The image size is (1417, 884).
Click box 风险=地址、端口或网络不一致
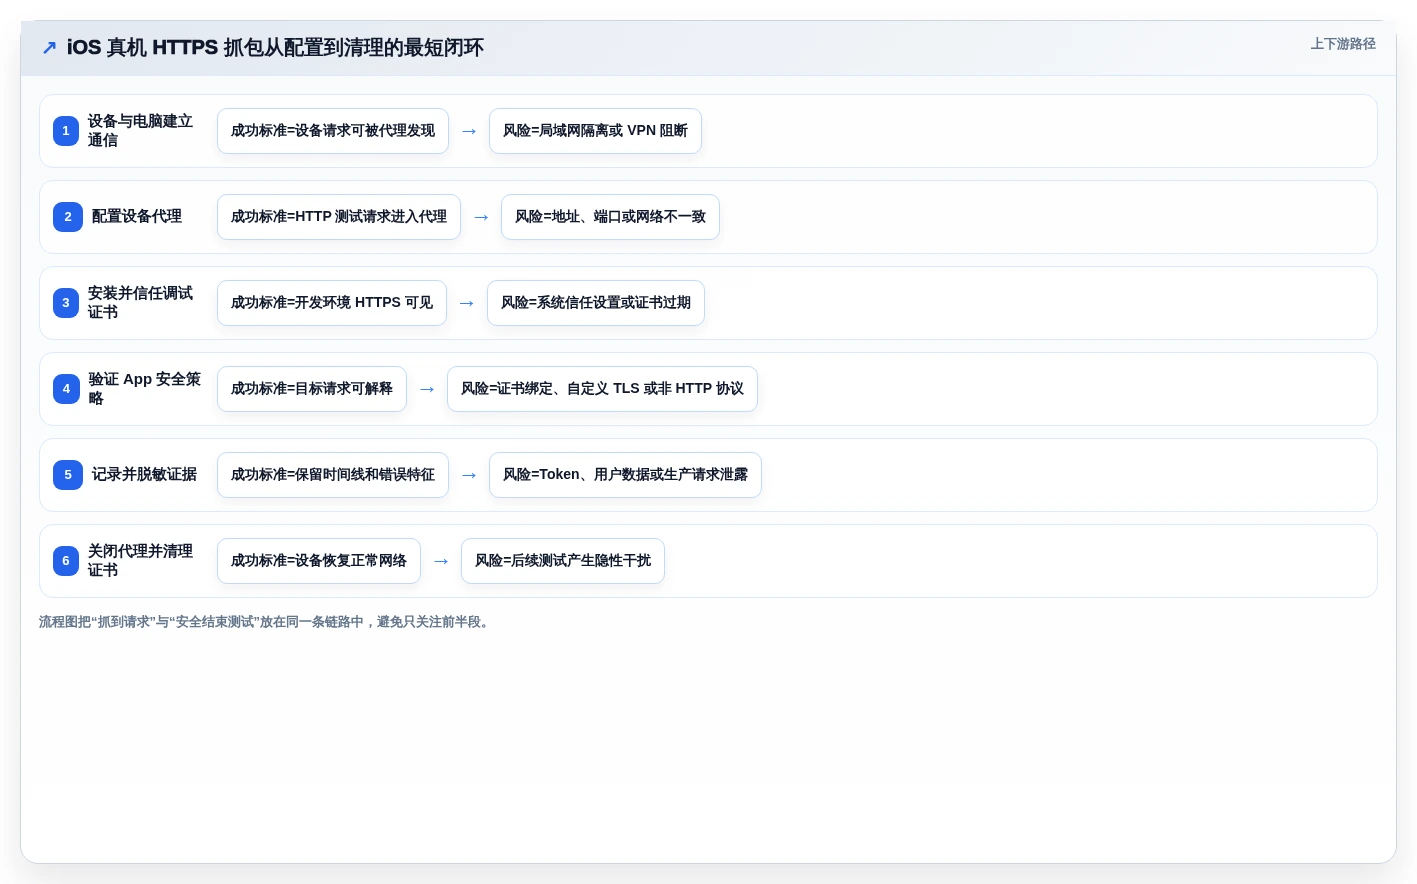tap(610, 217)
